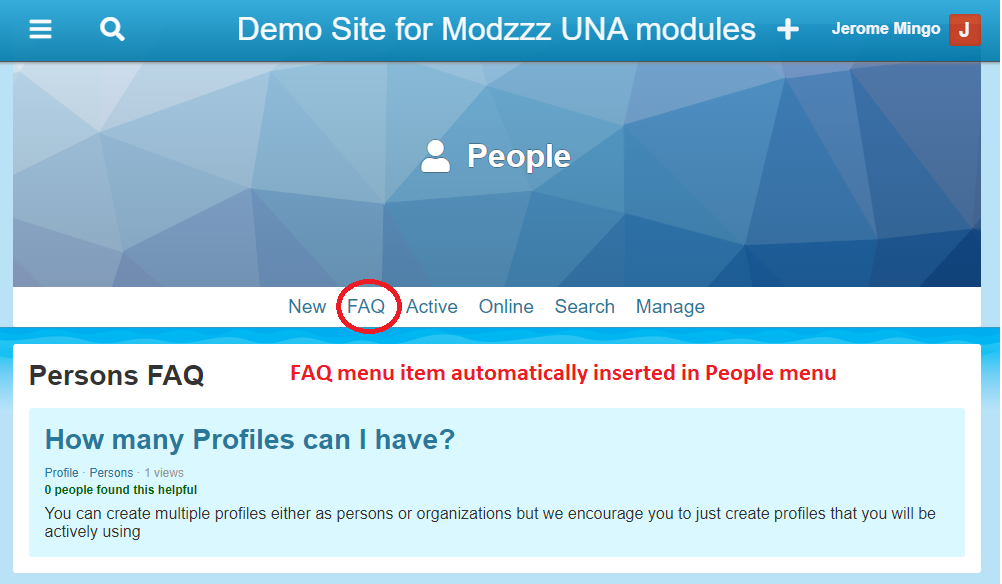Click the Persons category link
This screenshot has width=1002, height=584.
pos(111,473)
